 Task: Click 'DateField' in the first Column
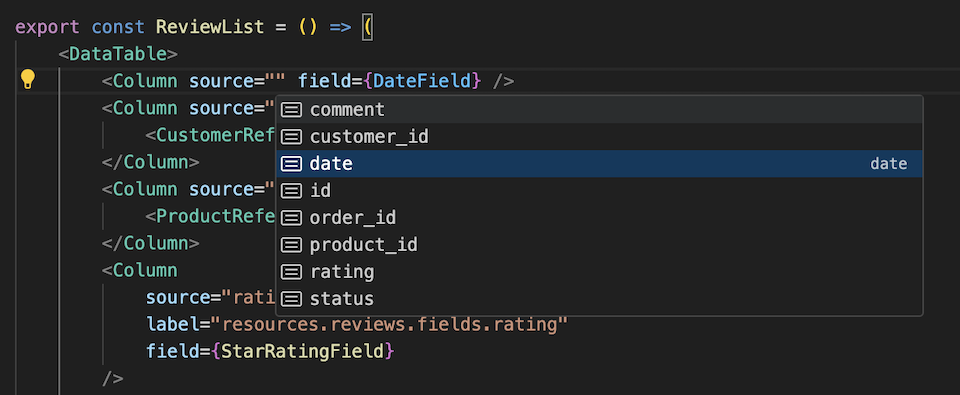(422, 81)
